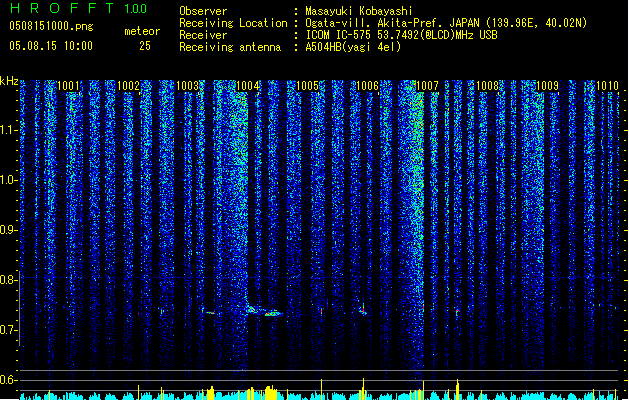The height and width of the screenshot is (400, 629).
Task: Click receiver value ICOM IC-575 53.7492 MHz
Action: [401, 35]
